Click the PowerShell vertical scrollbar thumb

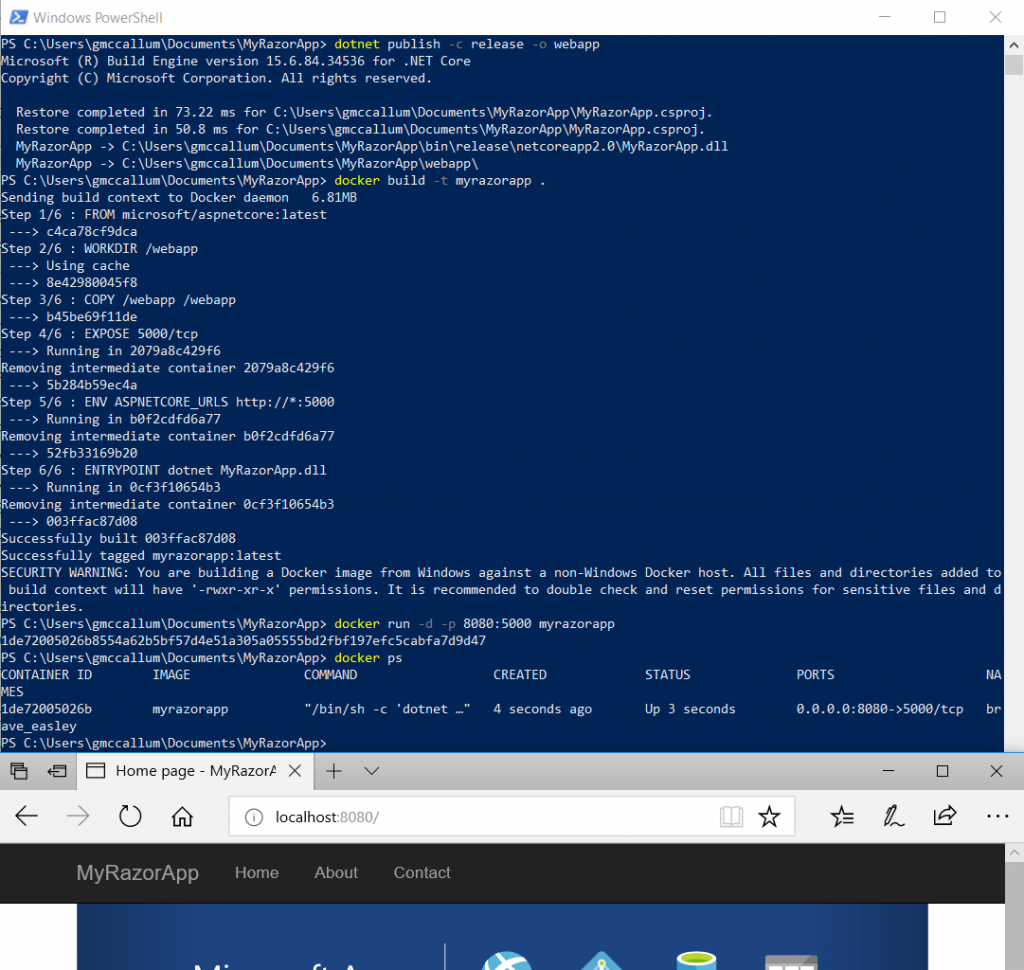click(x=1014, y=65)
